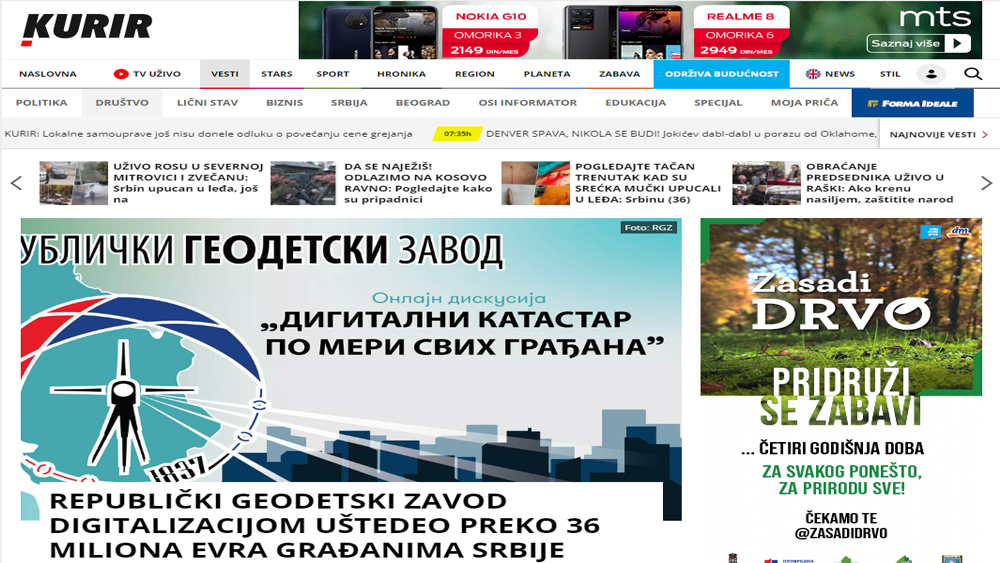Open ODRŽIVA BUDUĆNOST section
This screenshot has height=563, width=1000.
coord(721,74)
